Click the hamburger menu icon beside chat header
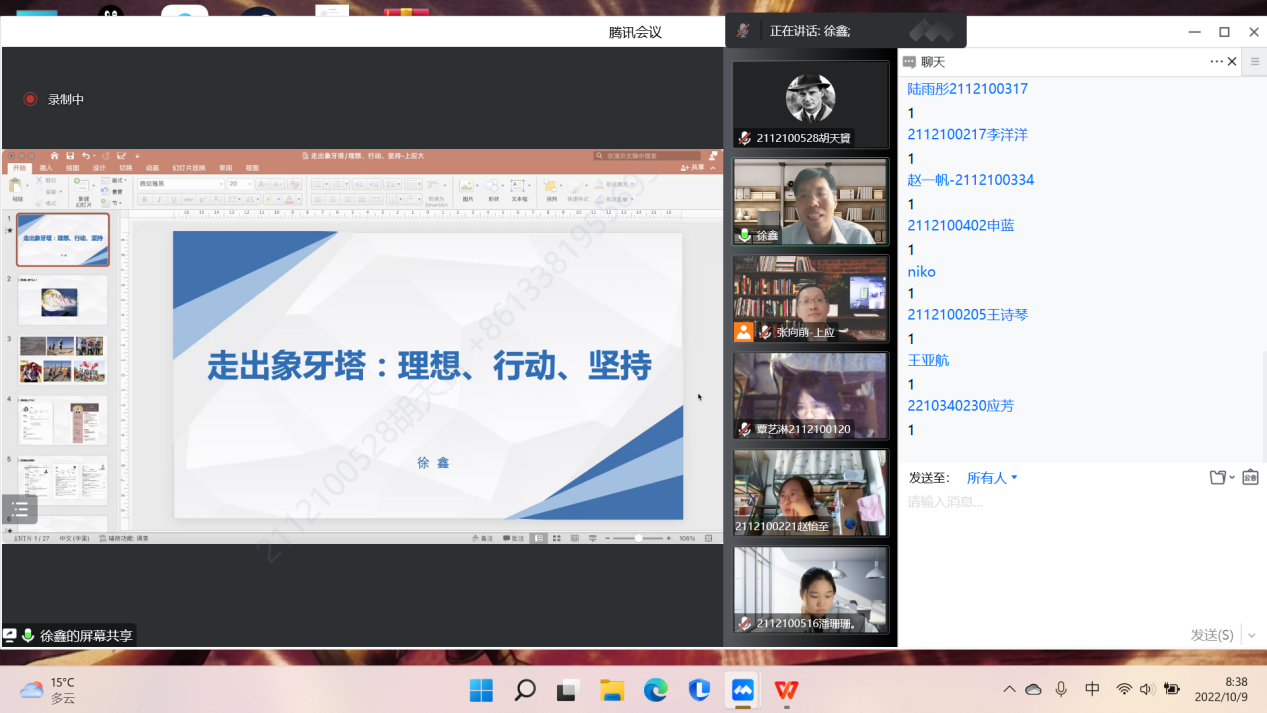 pyautogui.click(x=1254, y=62)
